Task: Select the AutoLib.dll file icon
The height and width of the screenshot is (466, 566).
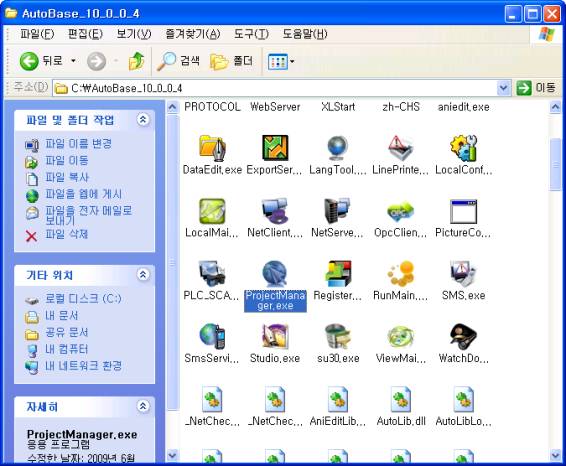Action: tap(400, 400)
